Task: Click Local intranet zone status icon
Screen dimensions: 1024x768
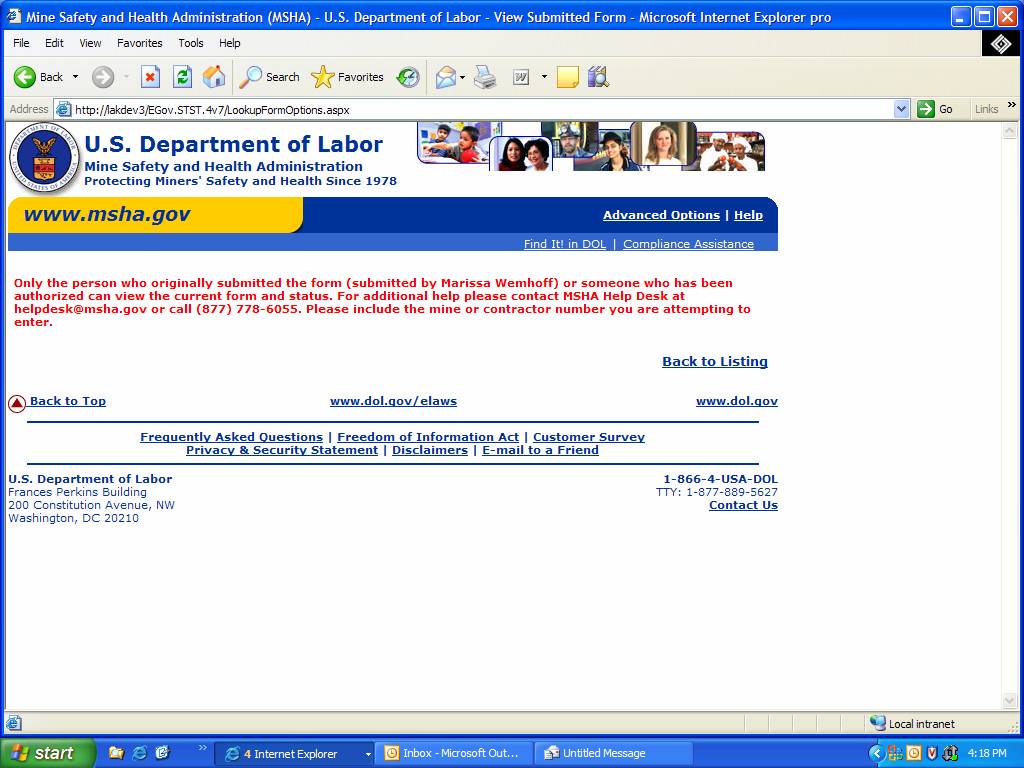Action: tap(878, 722)
